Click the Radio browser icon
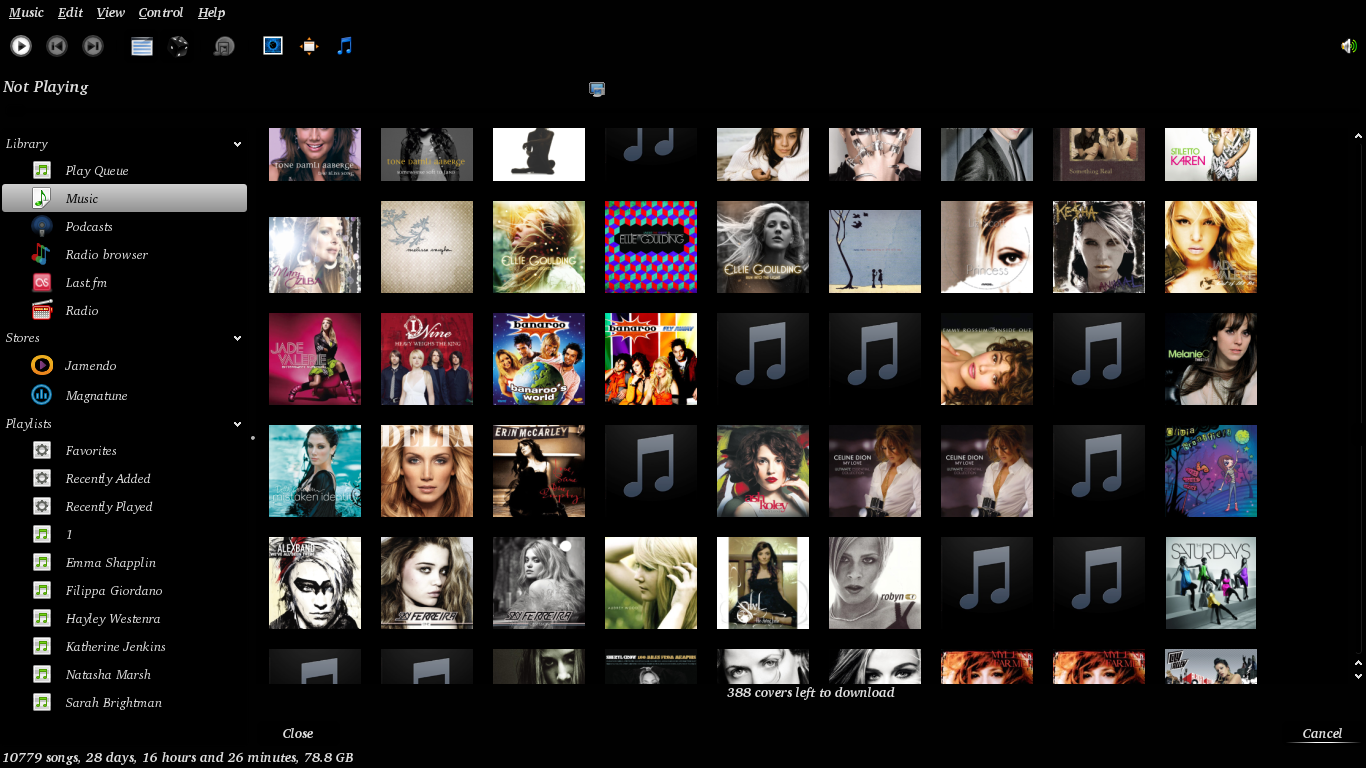 pos(42,255)
